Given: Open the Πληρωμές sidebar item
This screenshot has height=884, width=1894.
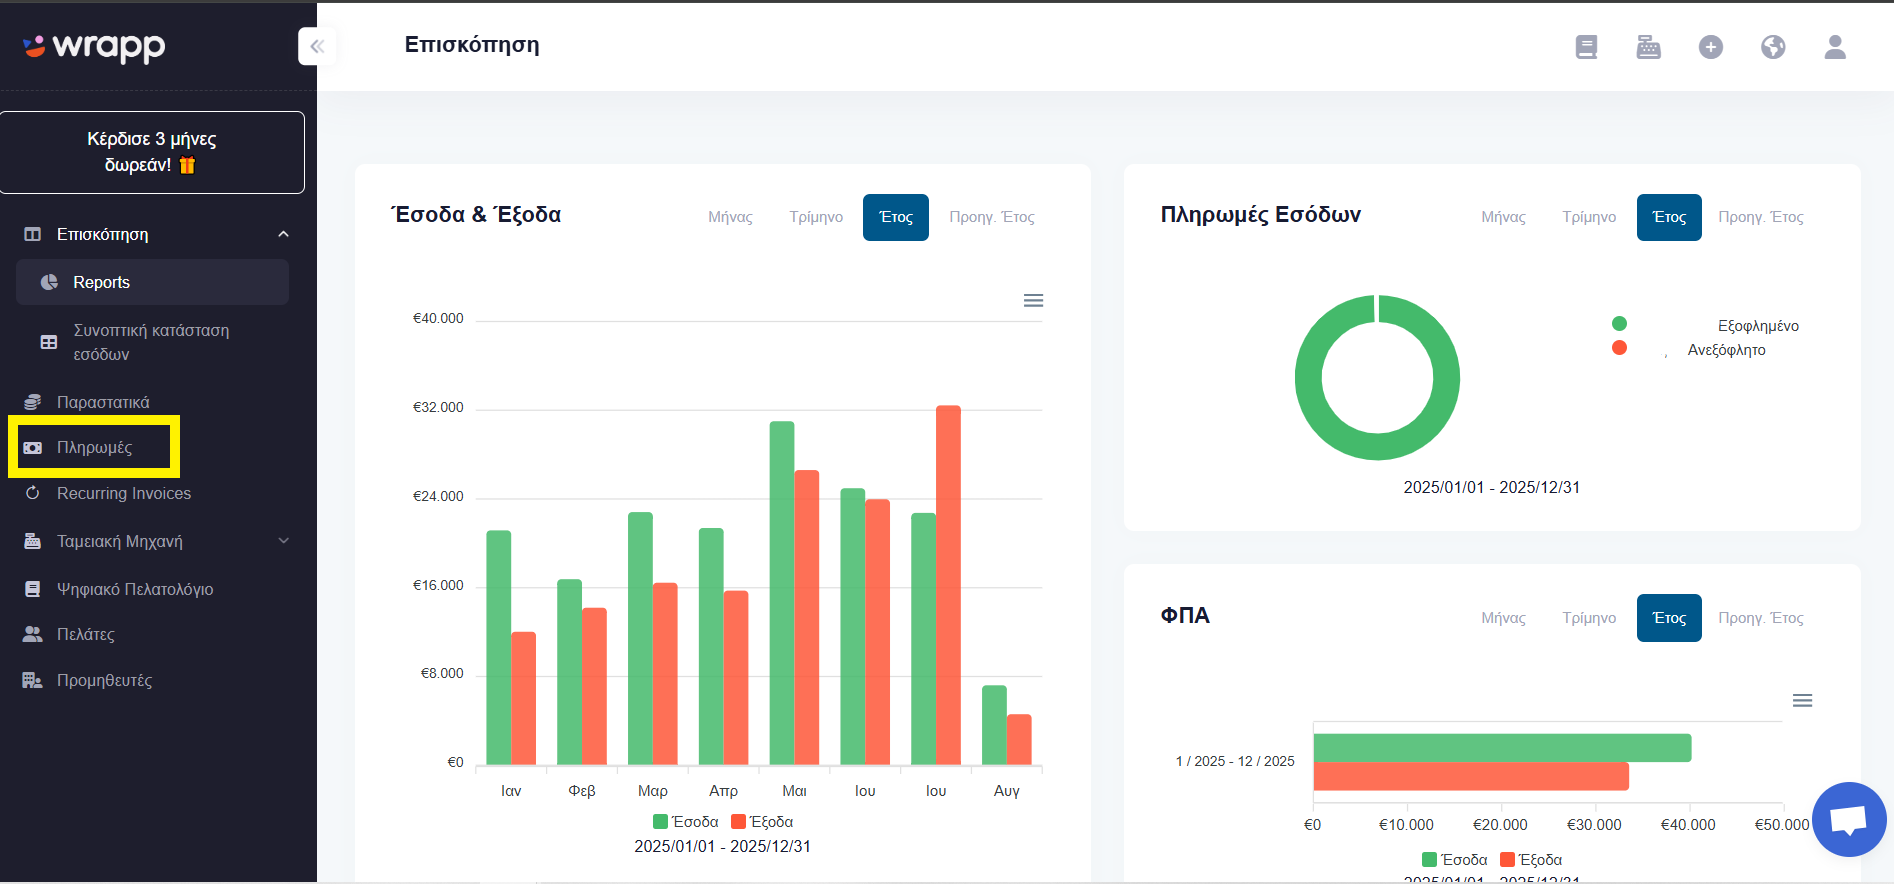Looking at the screenshot, I should (x=94, y=447).
